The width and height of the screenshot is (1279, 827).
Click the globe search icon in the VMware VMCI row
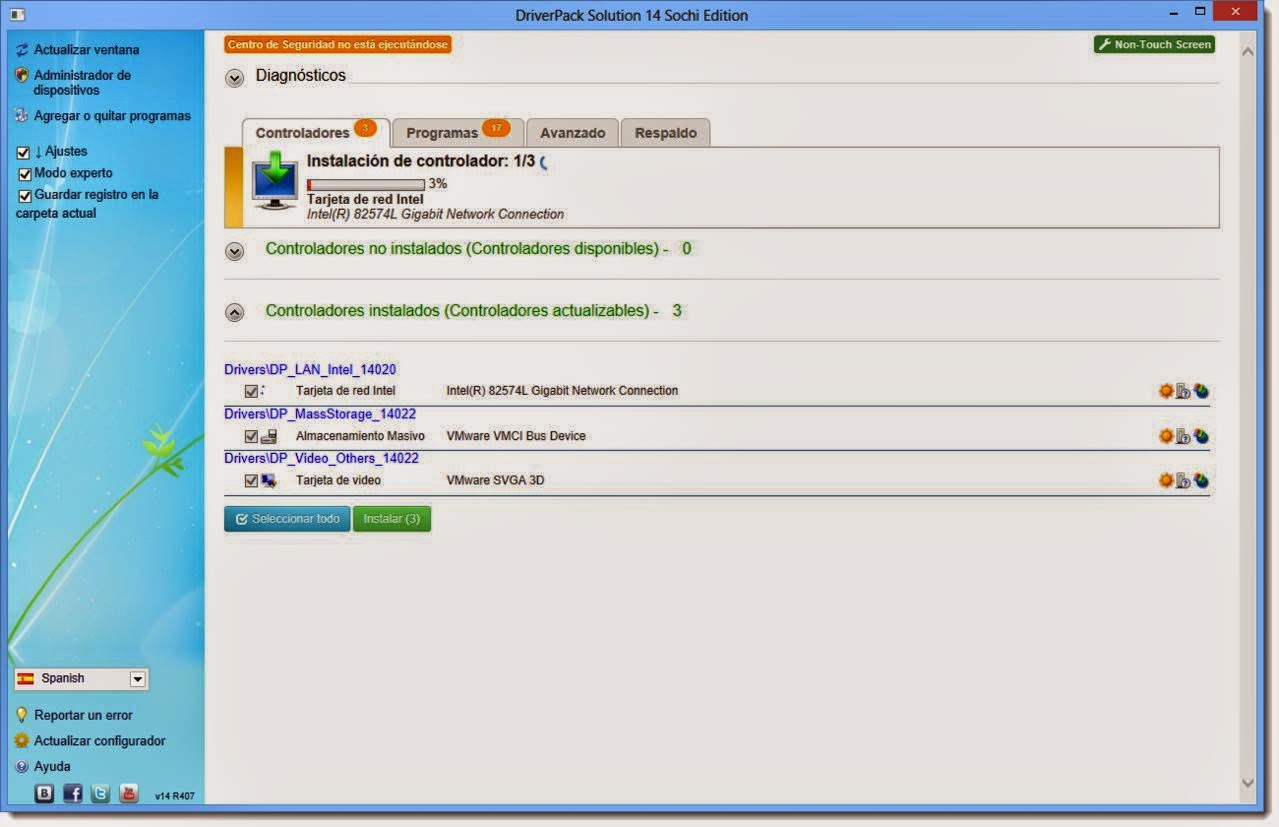click(x=1201, y=436)
